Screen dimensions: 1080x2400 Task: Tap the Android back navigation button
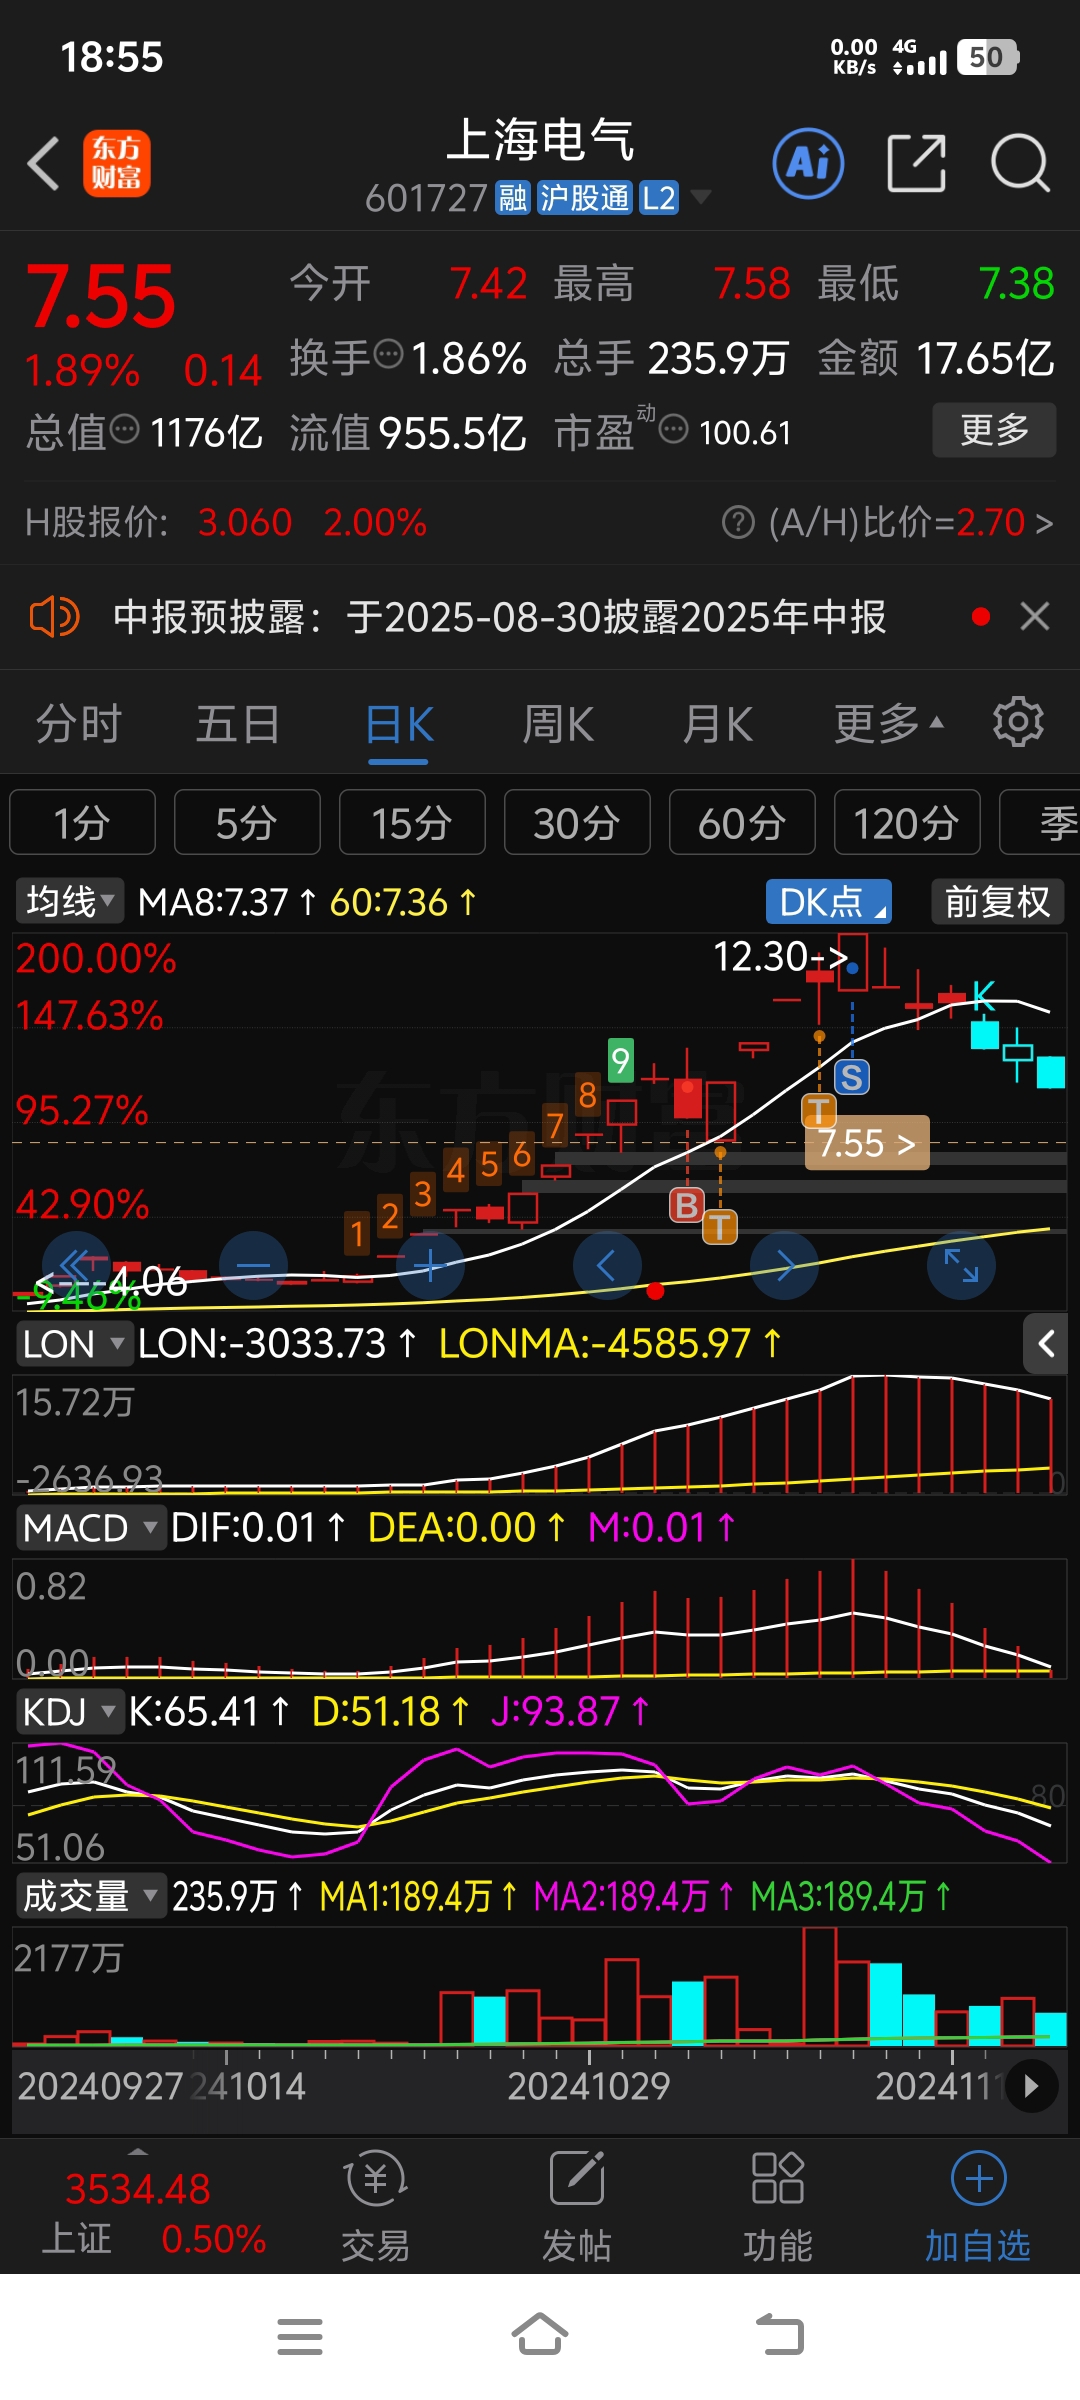[780, 2335]
